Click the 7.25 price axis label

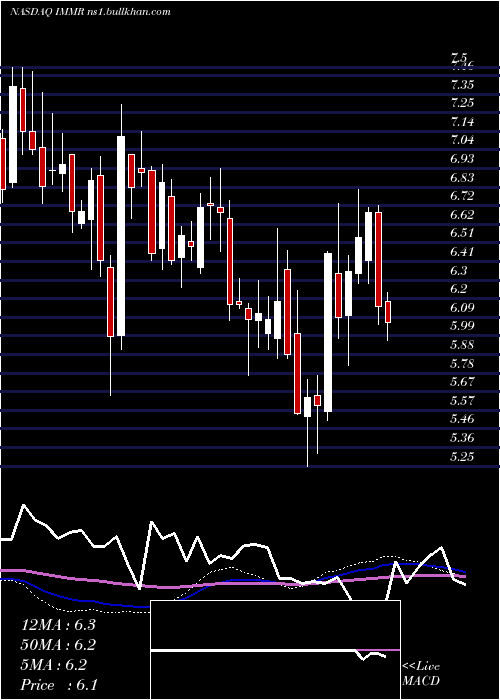pyautogui.click(x=462, y=103)
